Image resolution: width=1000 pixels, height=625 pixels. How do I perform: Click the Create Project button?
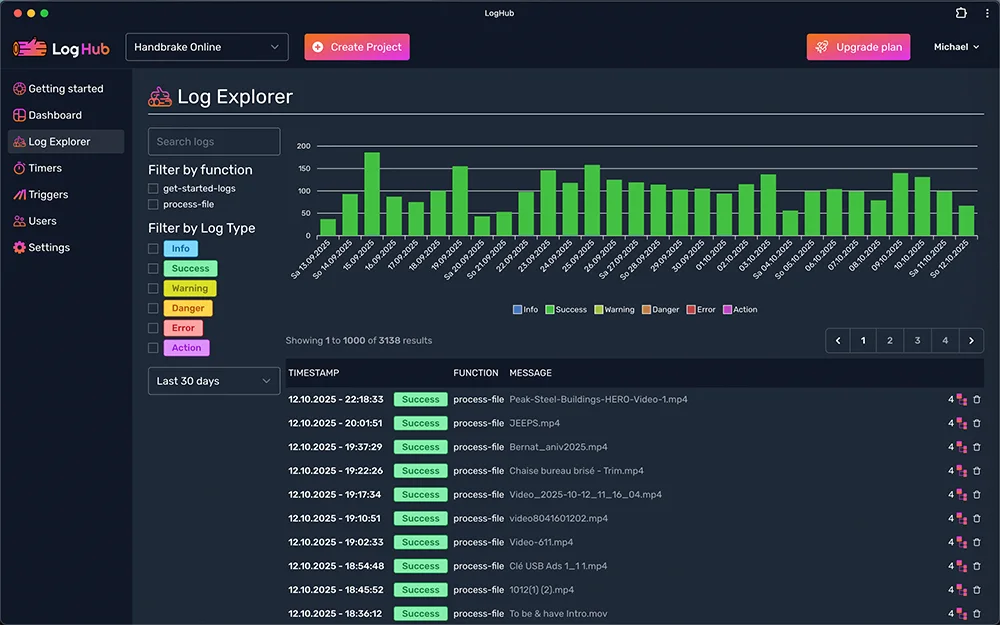click(x=357, y=47)
